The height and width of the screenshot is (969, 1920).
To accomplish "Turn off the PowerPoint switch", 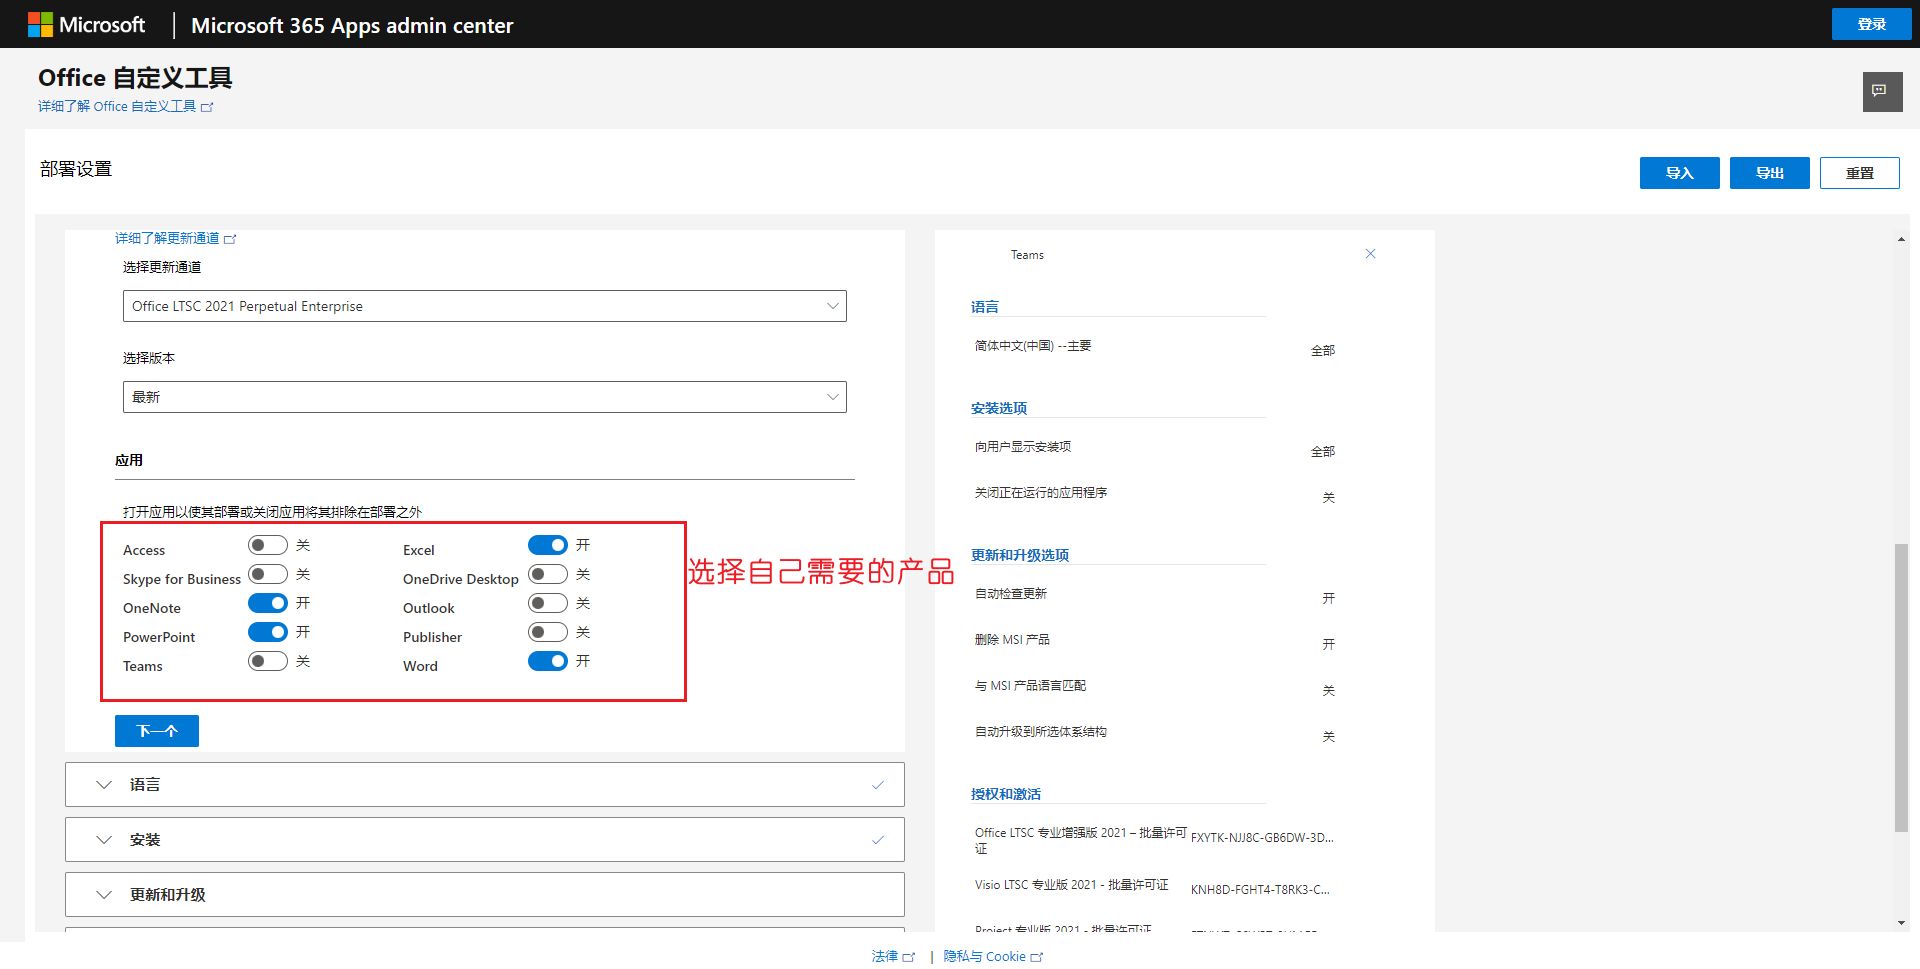I will (x=267, y=632).
